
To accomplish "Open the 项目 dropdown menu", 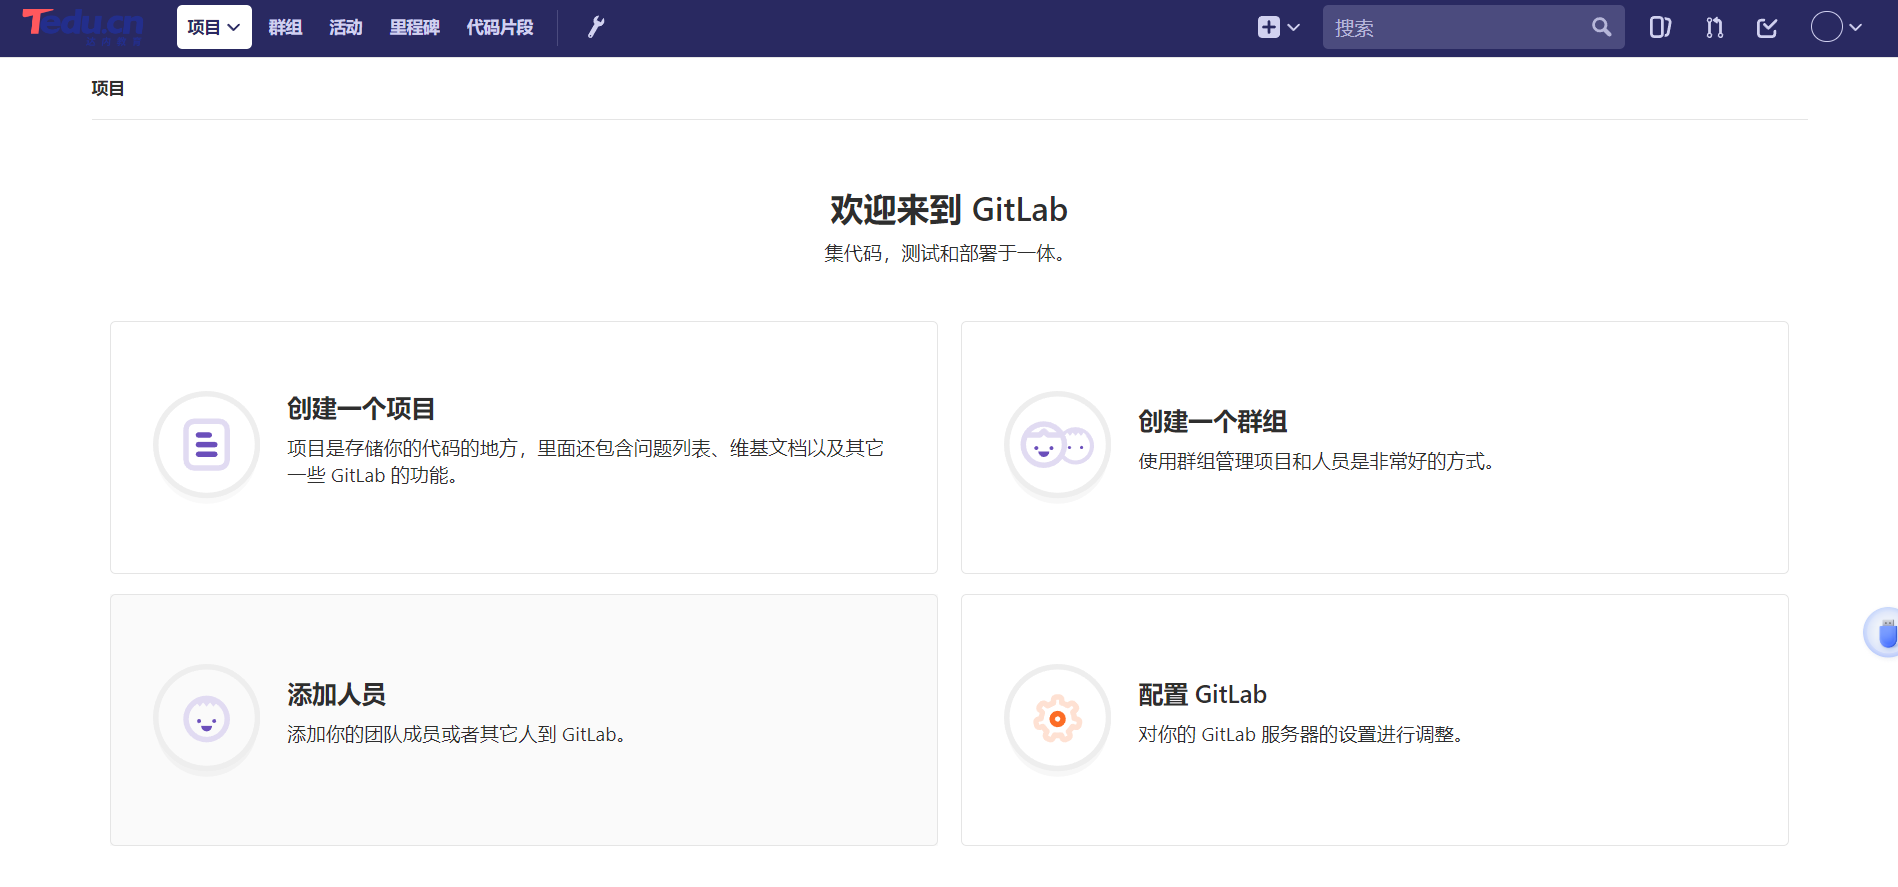I will coord(214,27).
